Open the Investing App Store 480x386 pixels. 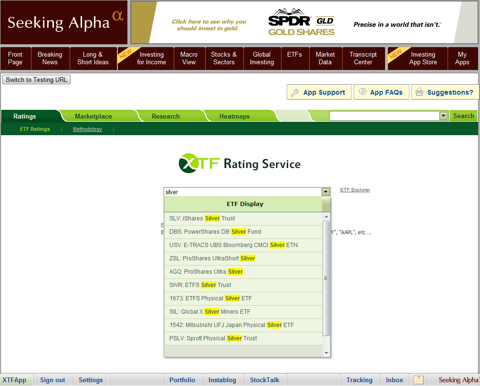[417, 58]
